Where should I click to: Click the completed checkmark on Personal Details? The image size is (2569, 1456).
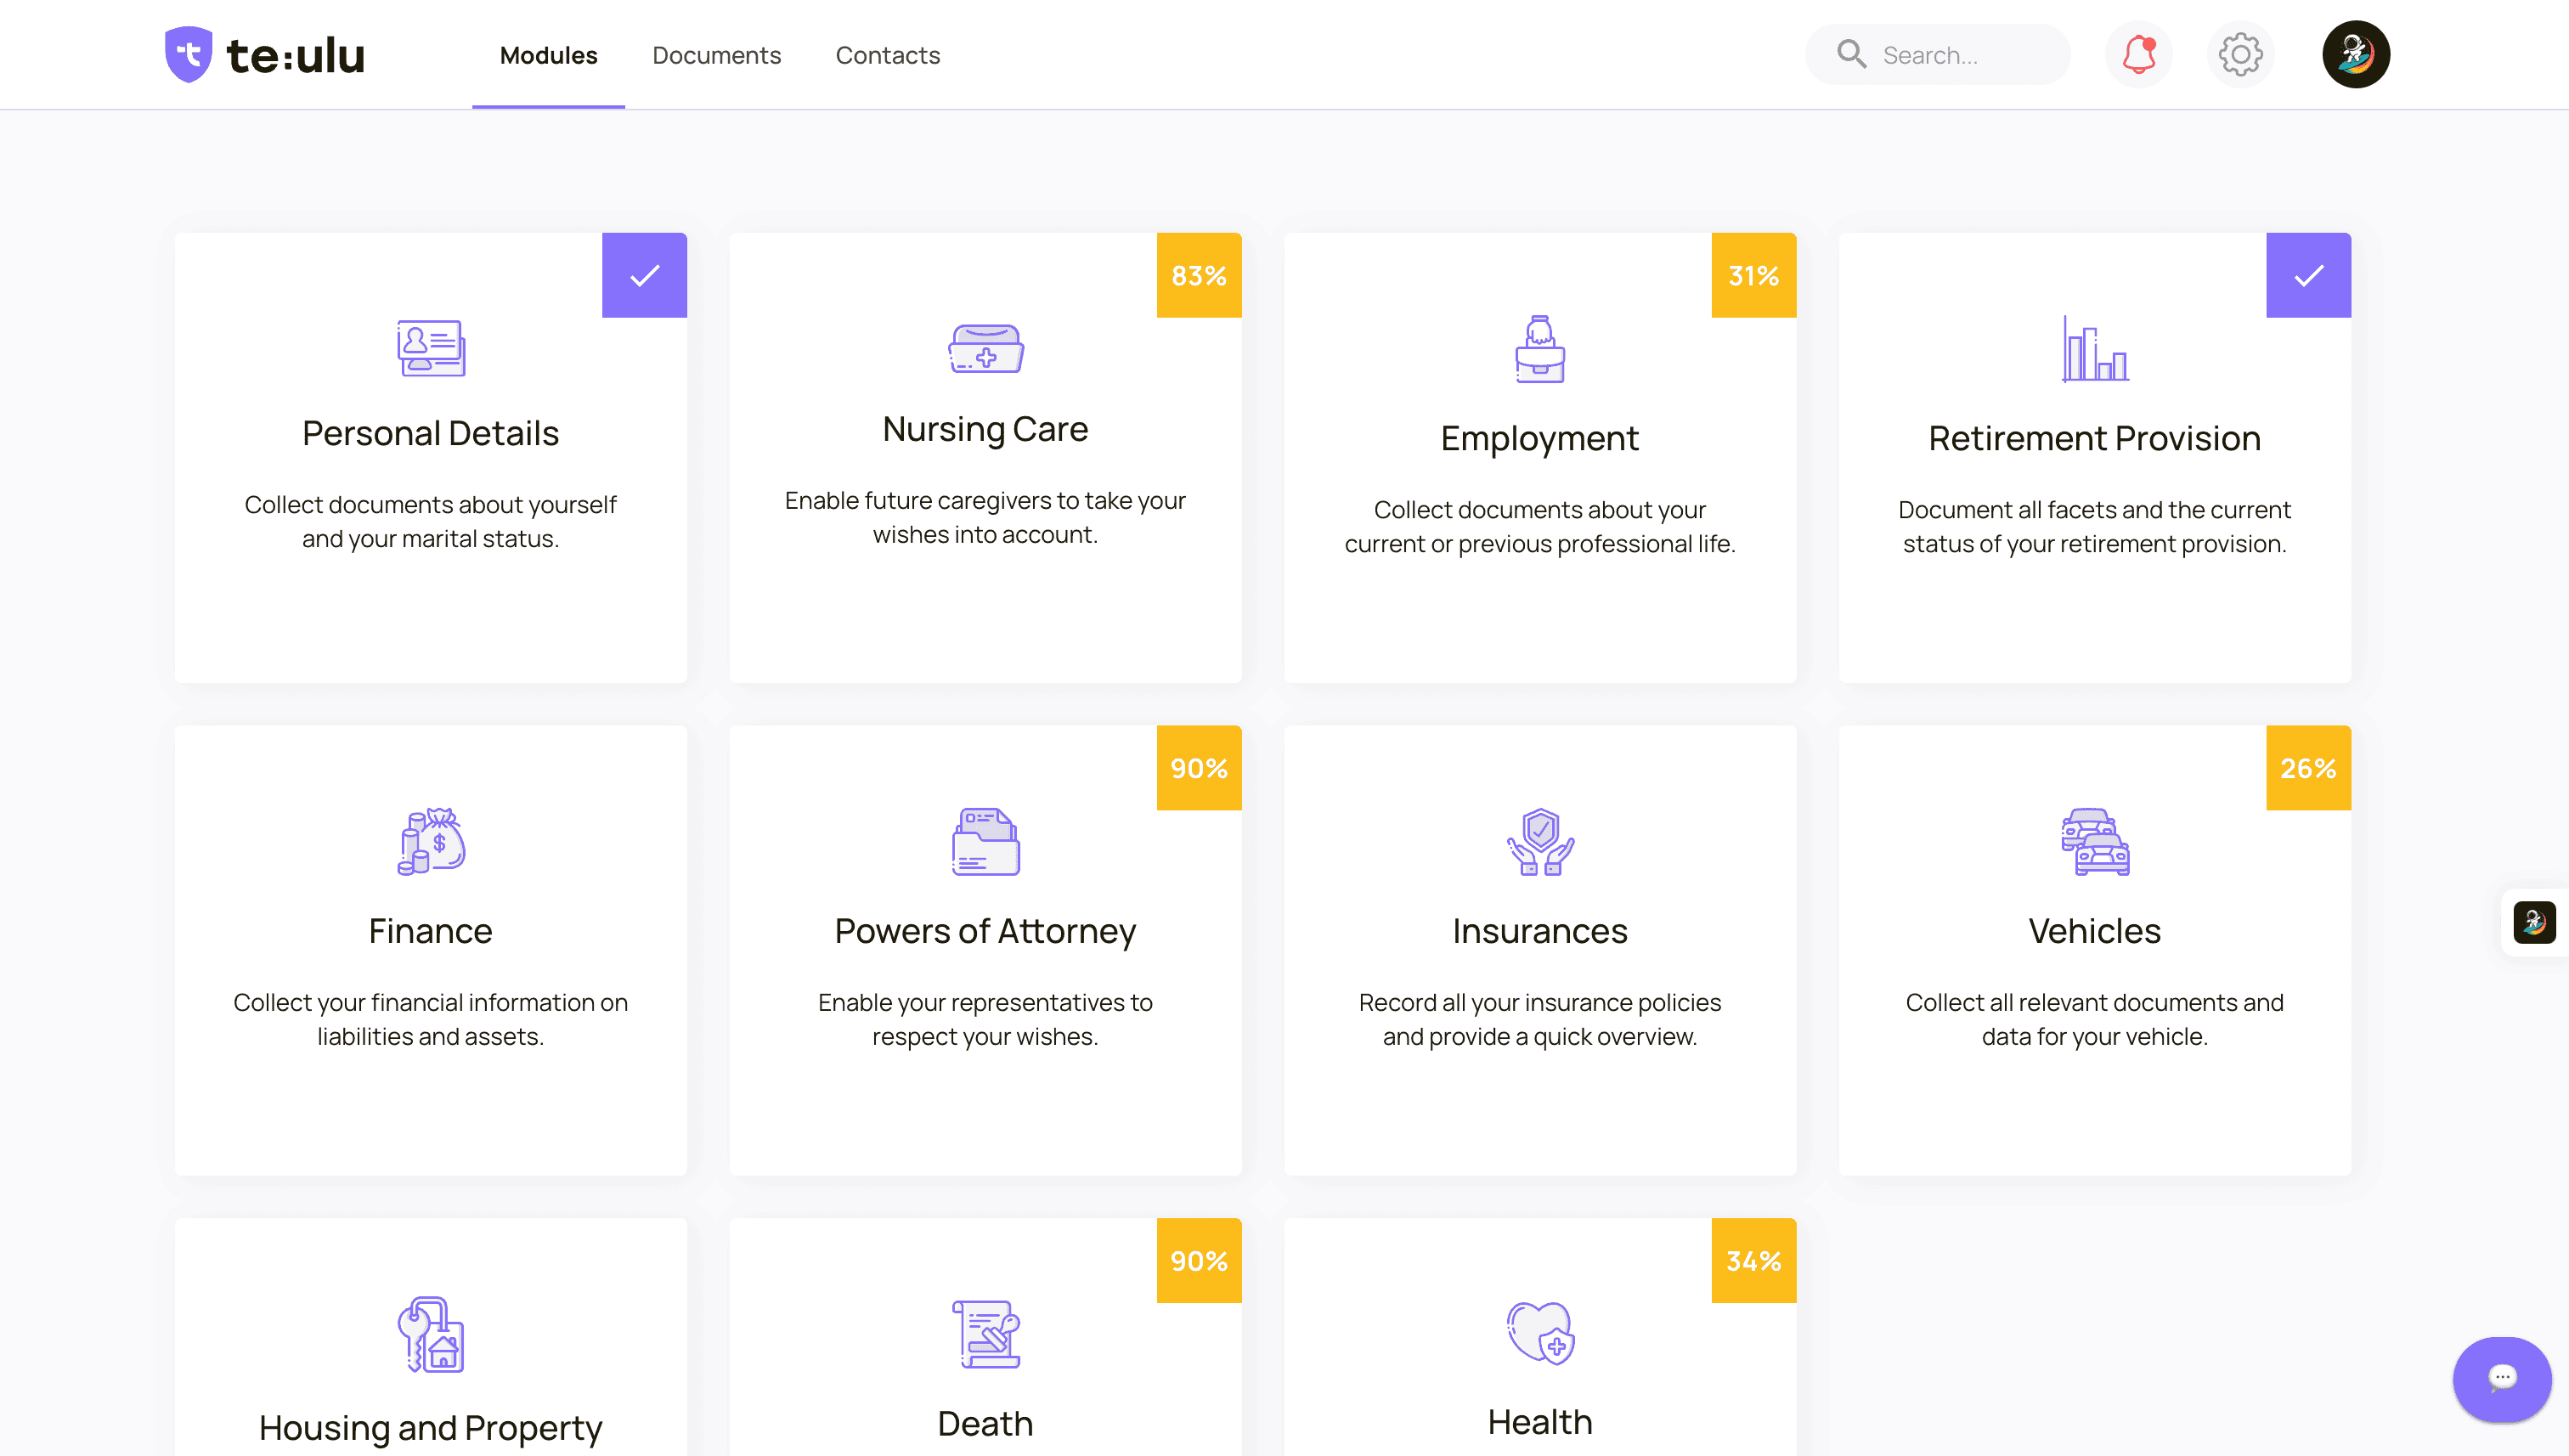tap(644, 274)
